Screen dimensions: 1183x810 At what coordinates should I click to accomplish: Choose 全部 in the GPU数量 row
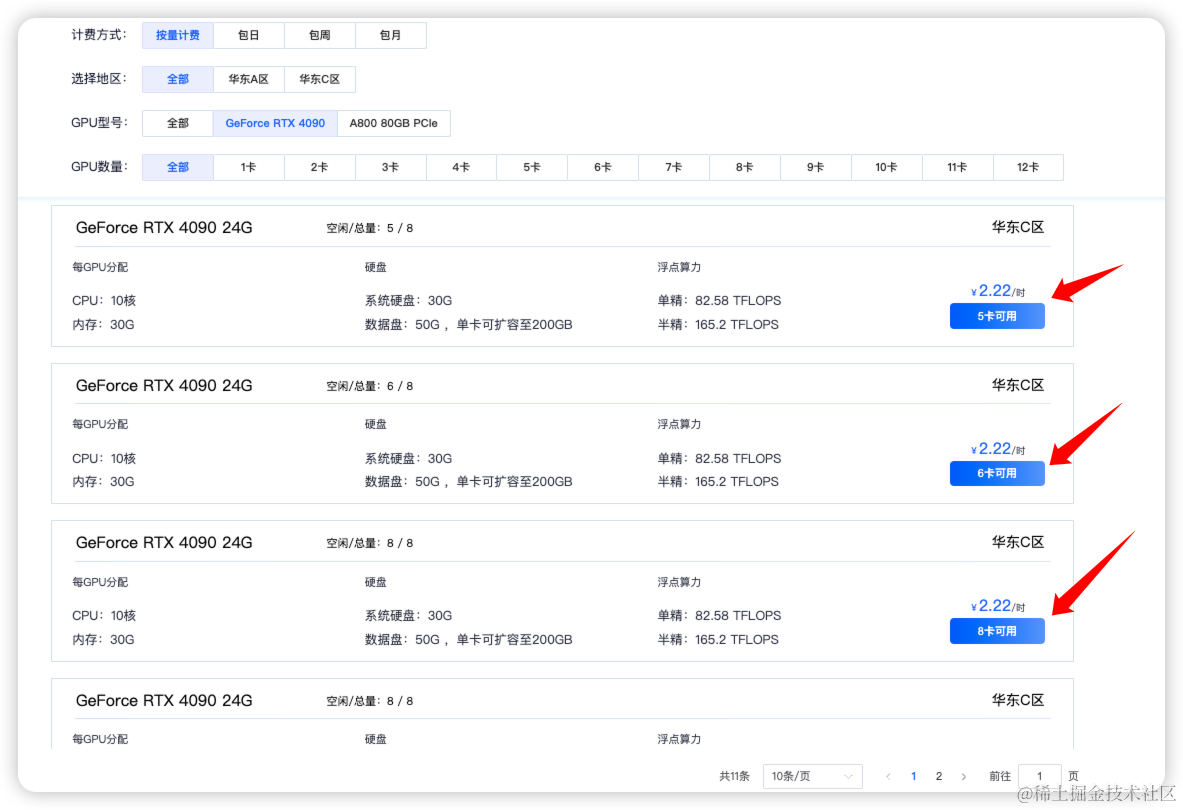(x=177, y=167)
